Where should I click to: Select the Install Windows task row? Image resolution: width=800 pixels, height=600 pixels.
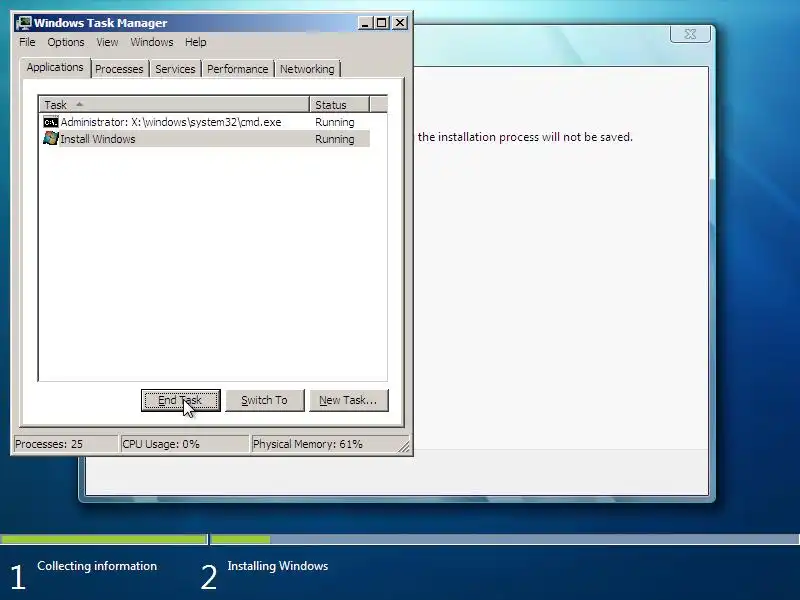pos(206,139)
